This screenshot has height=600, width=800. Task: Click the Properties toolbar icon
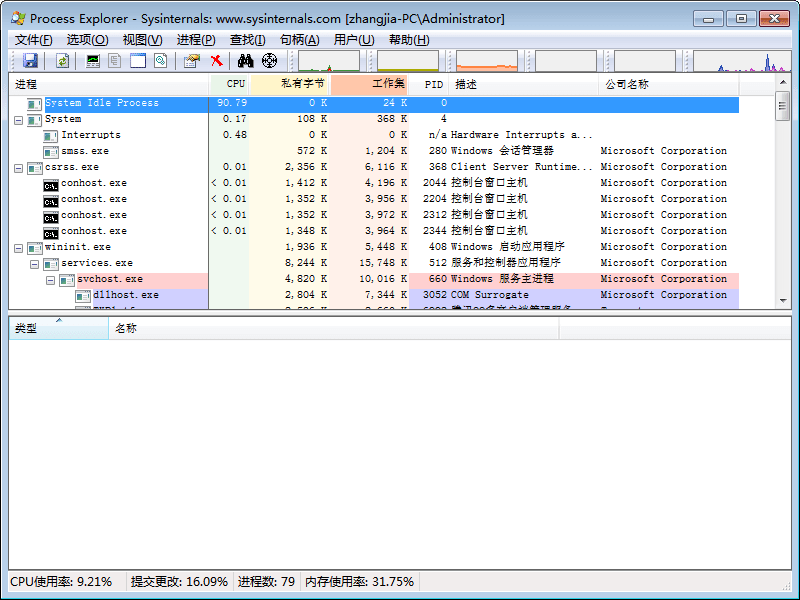pos(191,61)
